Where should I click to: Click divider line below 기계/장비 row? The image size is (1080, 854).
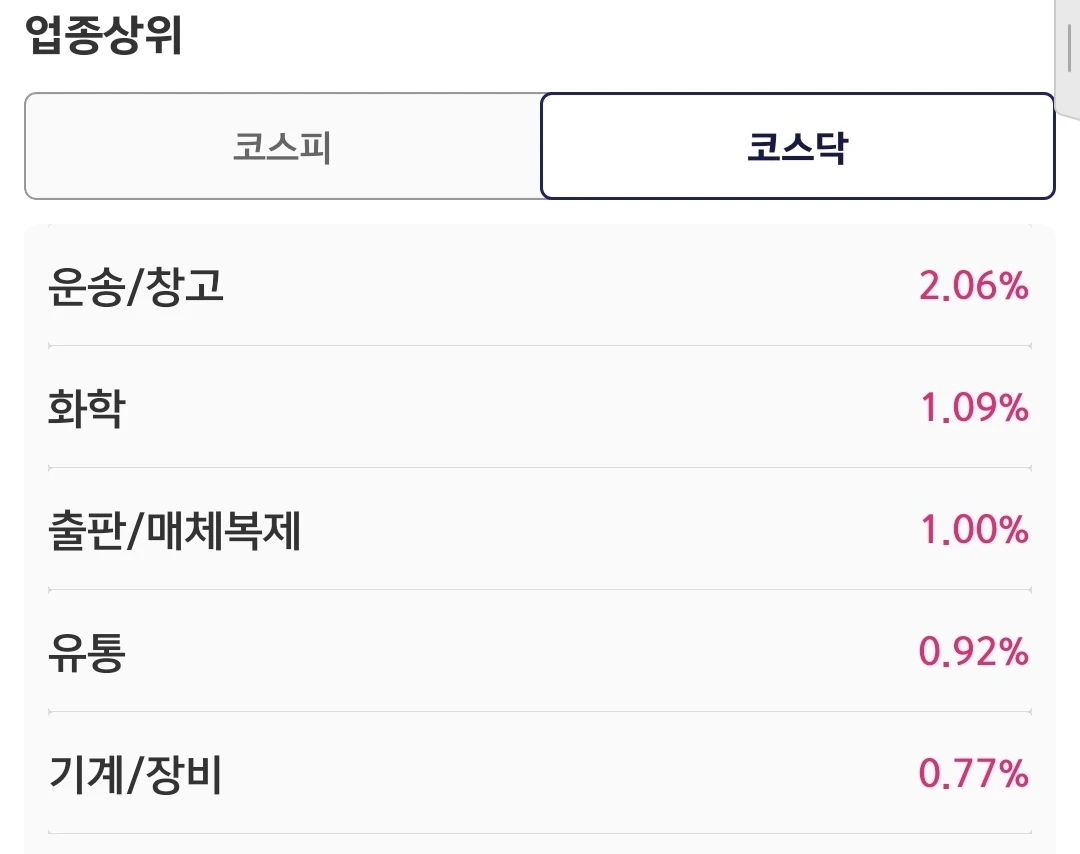click(x=540, y=833)
